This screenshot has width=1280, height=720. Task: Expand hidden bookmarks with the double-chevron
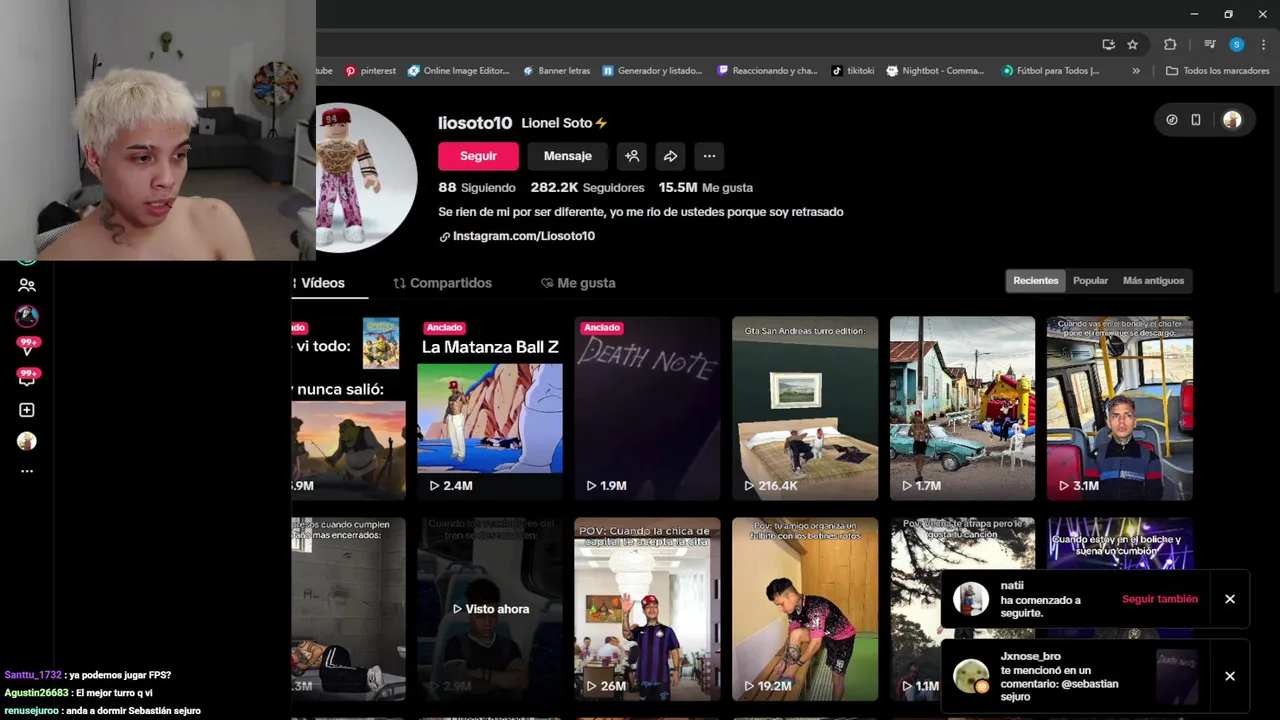click(1136, 71)
